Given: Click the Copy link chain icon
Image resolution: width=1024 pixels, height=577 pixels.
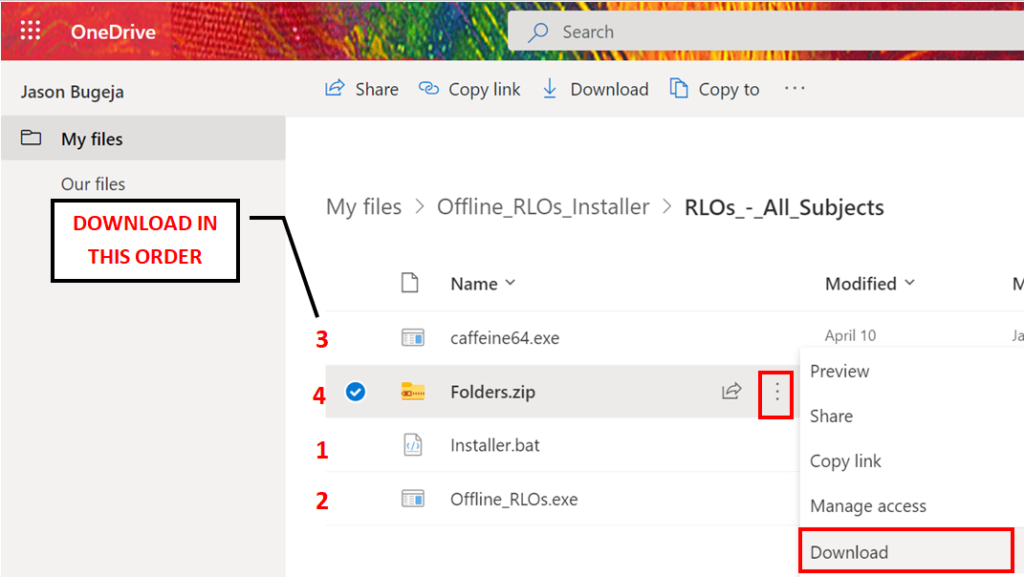Looking at the screenshot, I should pyautogui.click(x=429, y=89).
